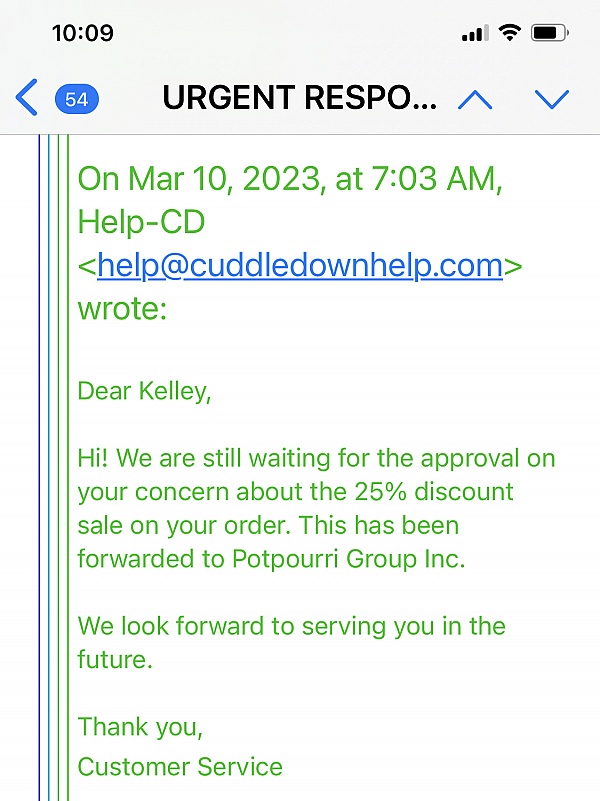The width and height of the screenshot is (600, 801).
Task: Tap the quote level indent bars
Action: (x=54, y=467)
